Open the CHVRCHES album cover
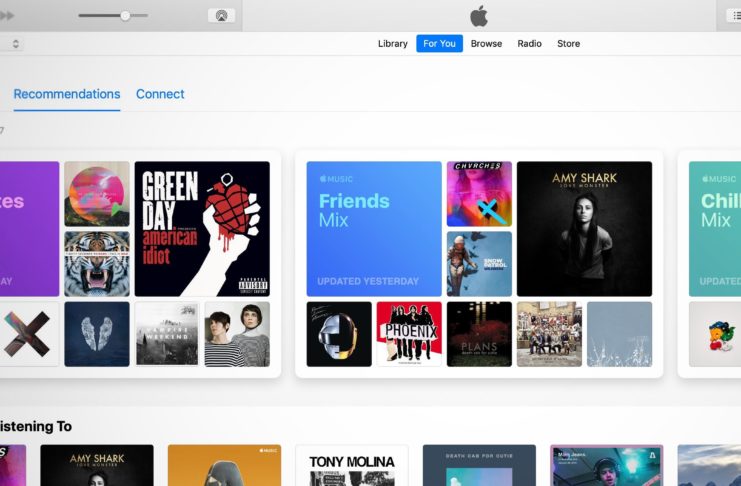 479,194
